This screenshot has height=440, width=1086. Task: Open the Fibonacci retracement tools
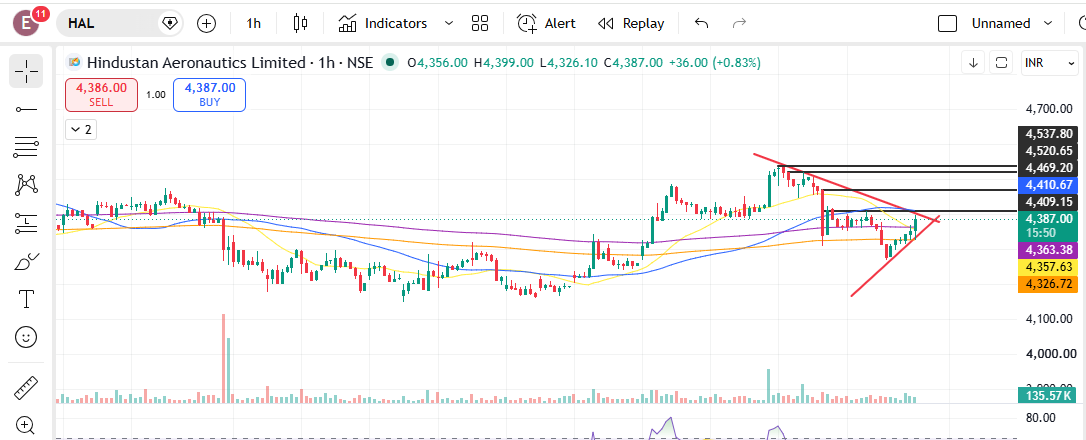click(x=26, y=146)
